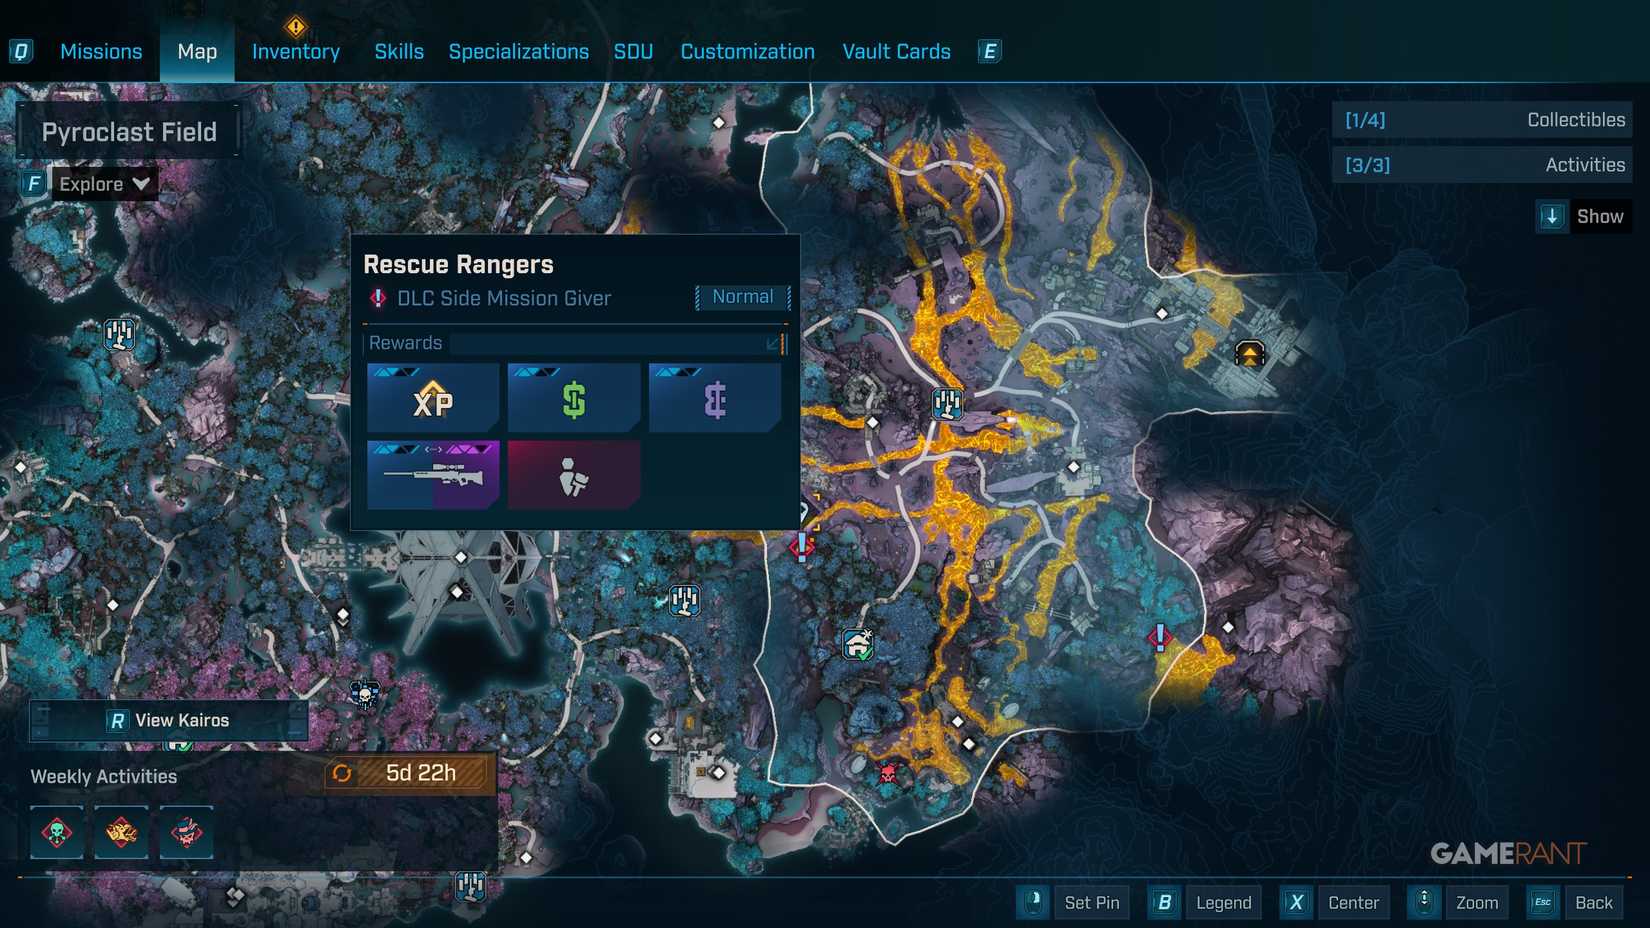Click the B key icon for Legend
The width and height of the screenshot is (1650, 928).
1164,903
